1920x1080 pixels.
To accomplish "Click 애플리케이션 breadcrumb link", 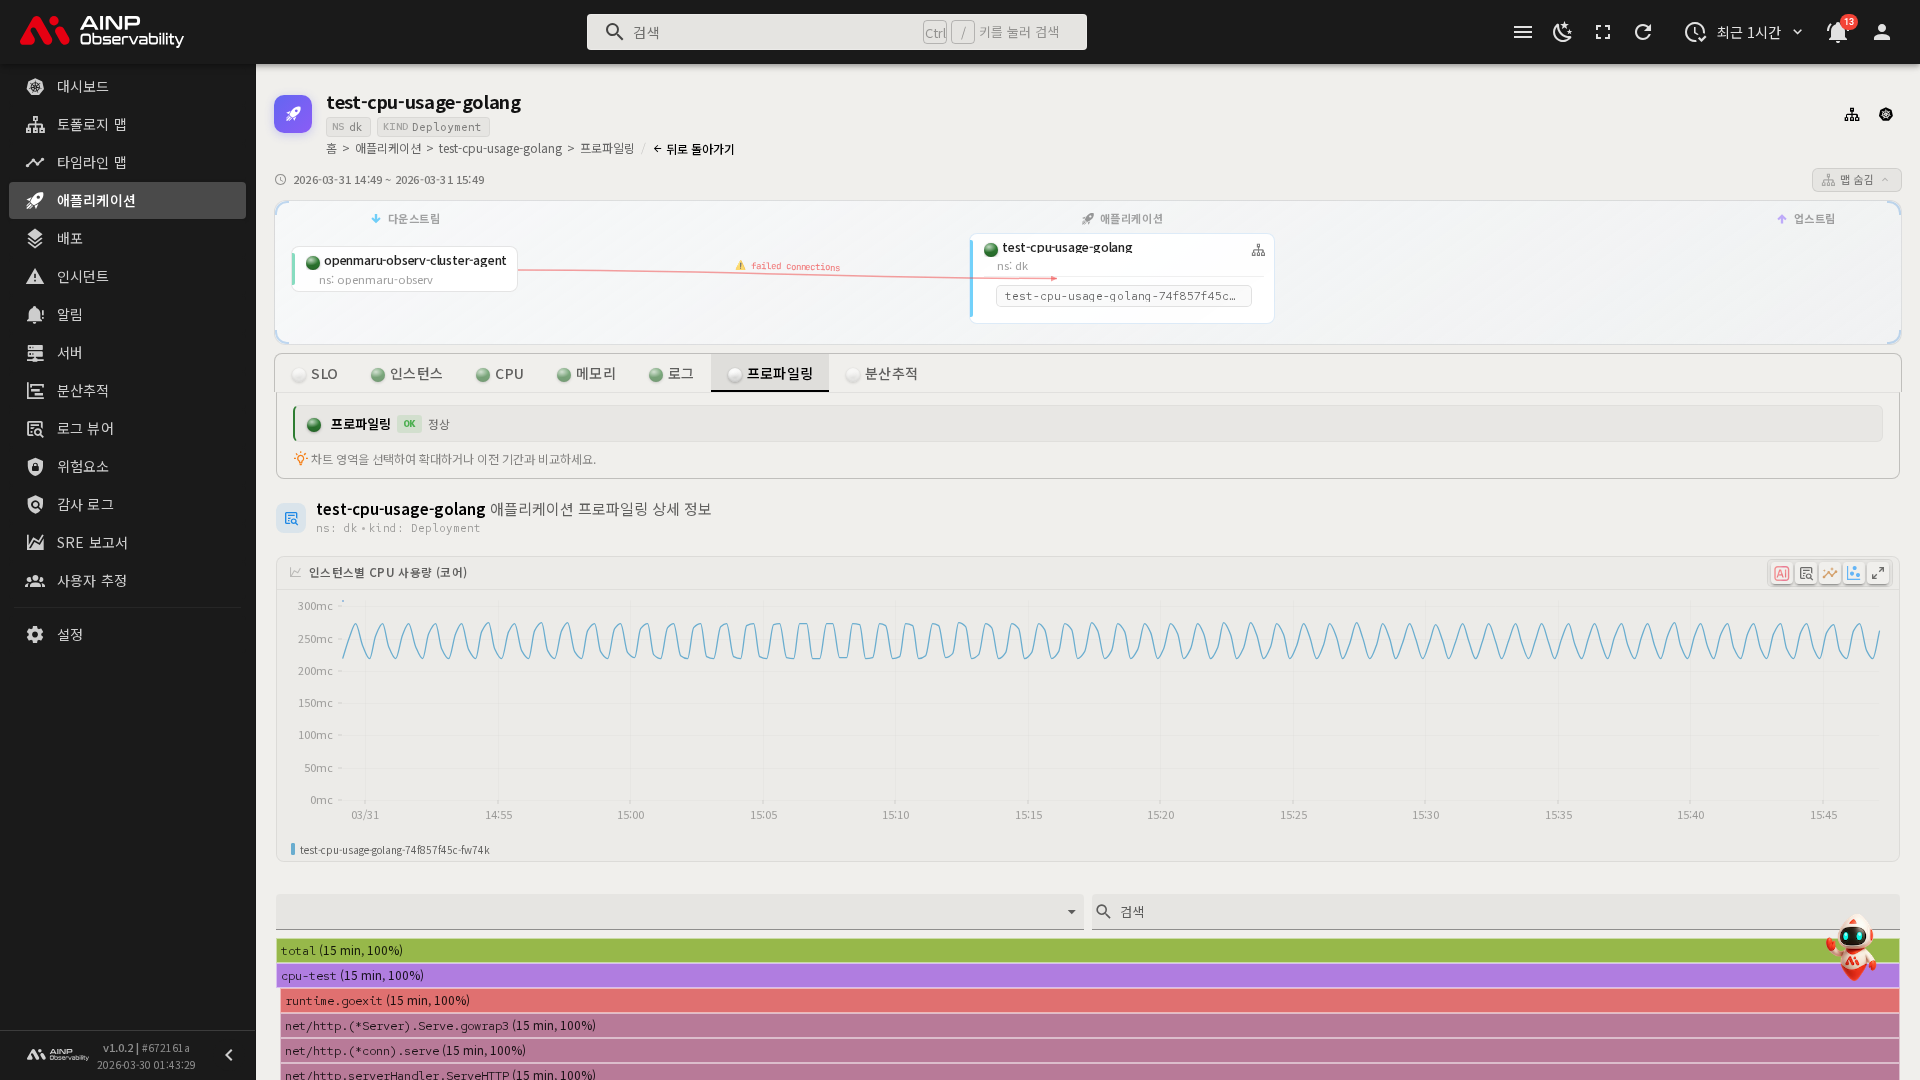I will click(388, 149).
